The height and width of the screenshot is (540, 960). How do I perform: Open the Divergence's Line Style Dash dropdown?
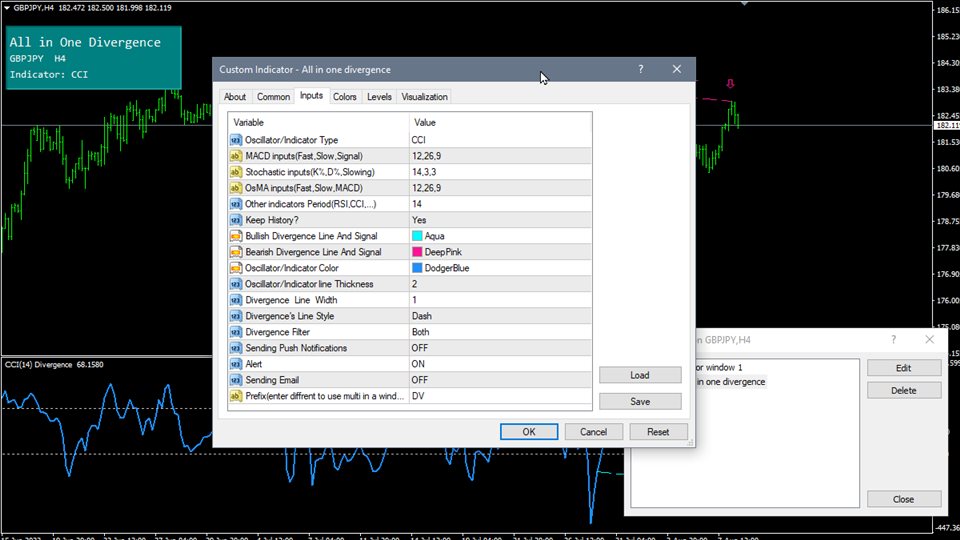tap(500, 316)
